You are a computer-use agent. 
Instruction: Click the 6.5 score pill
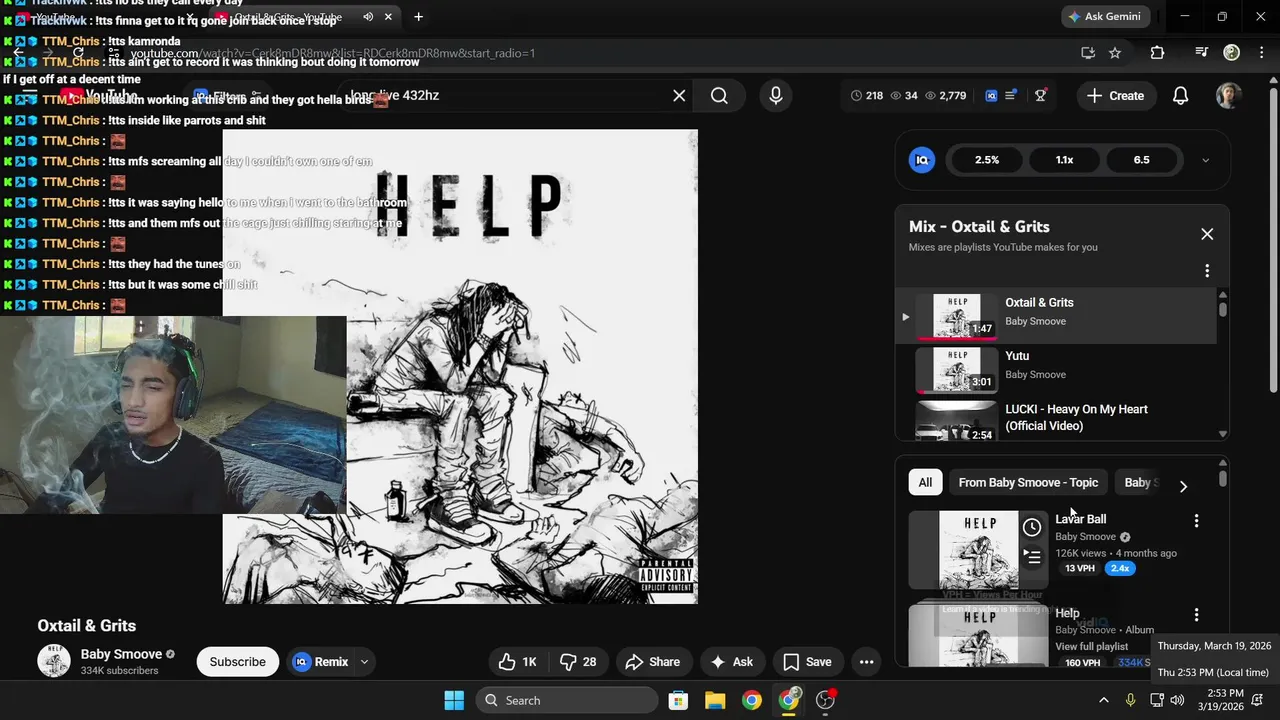coord(1142,160)
